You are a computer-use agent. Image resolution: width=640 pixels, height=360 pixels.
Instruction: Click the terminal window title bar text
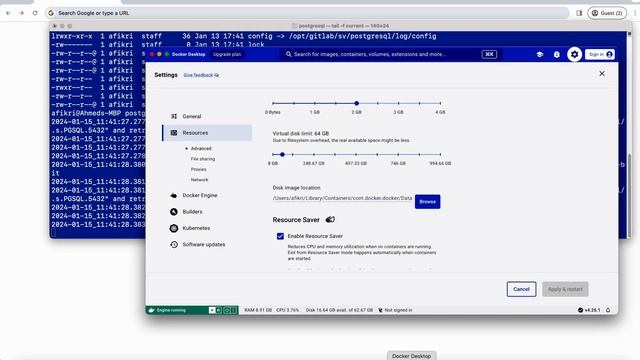click(x=343, y=26)
